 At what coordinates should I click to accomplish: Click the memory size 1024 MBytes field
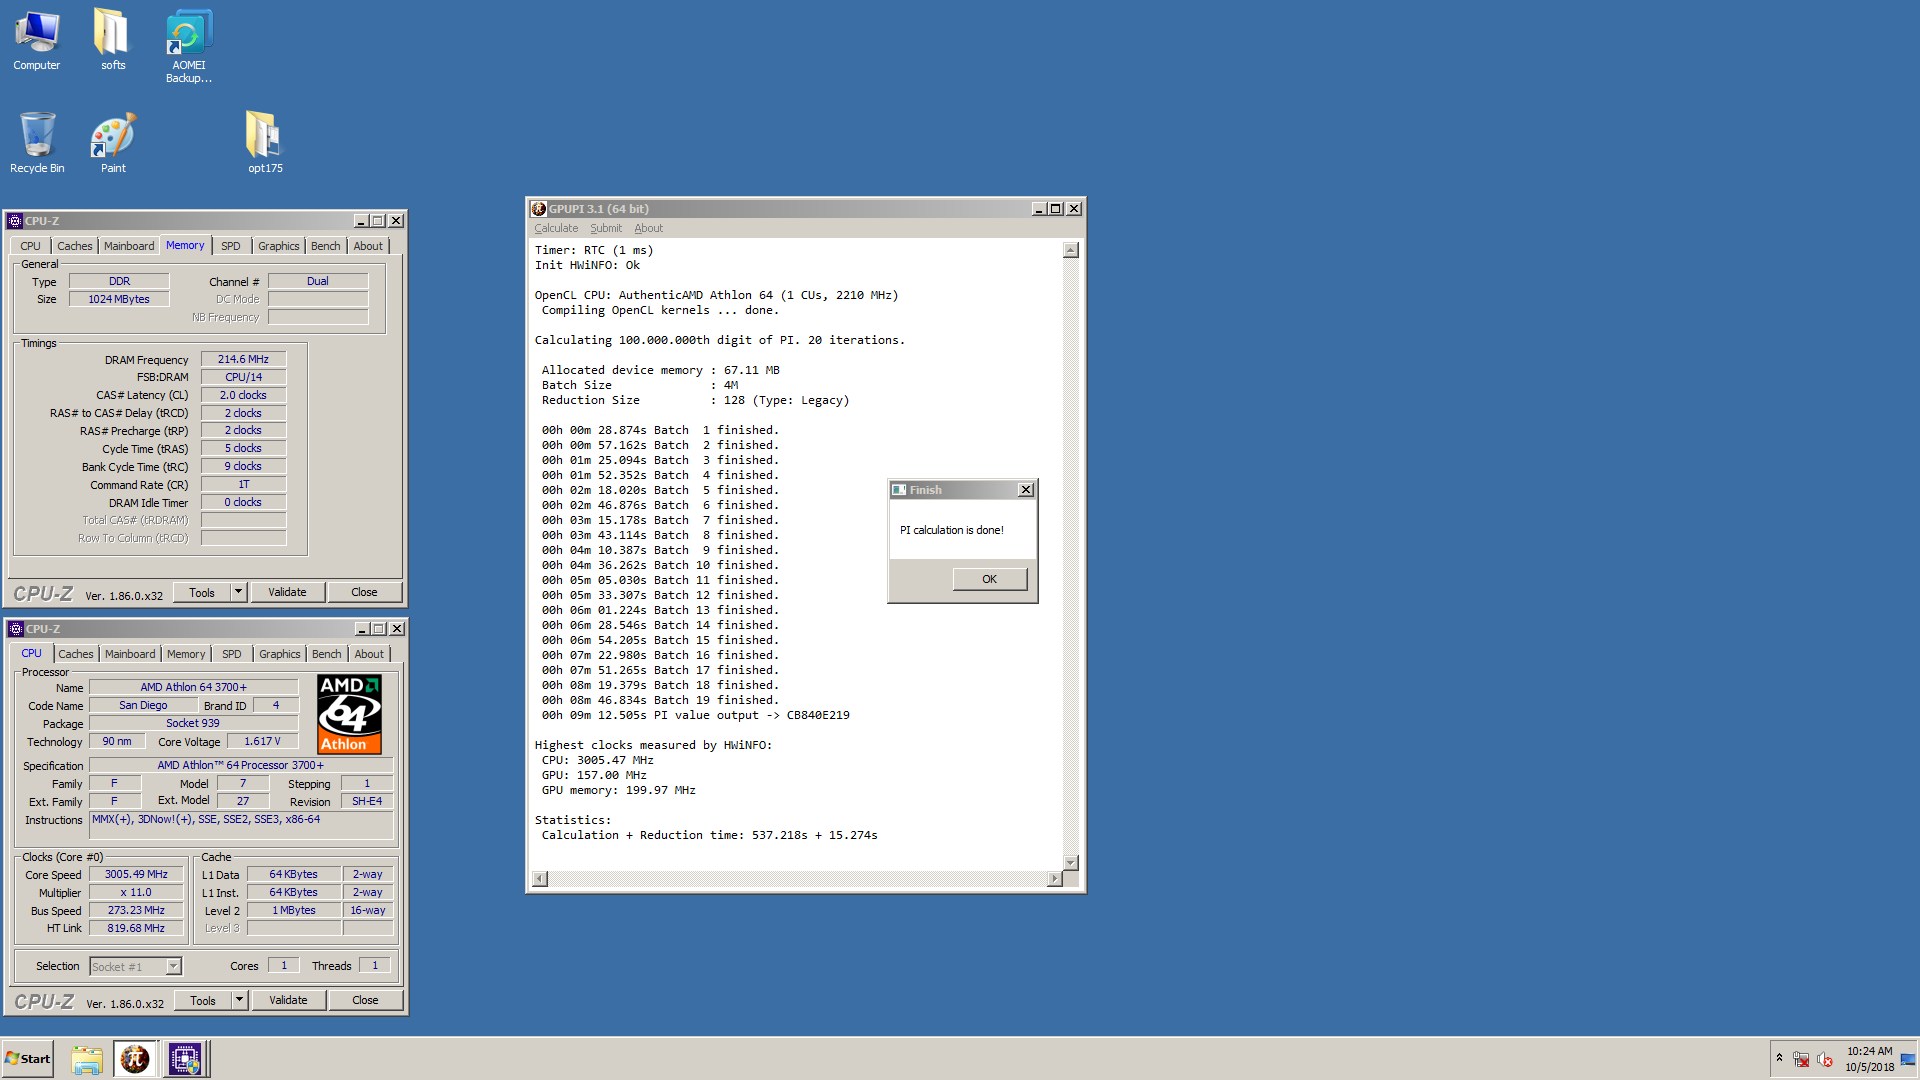pyautogui.click(x=119, y=299)
